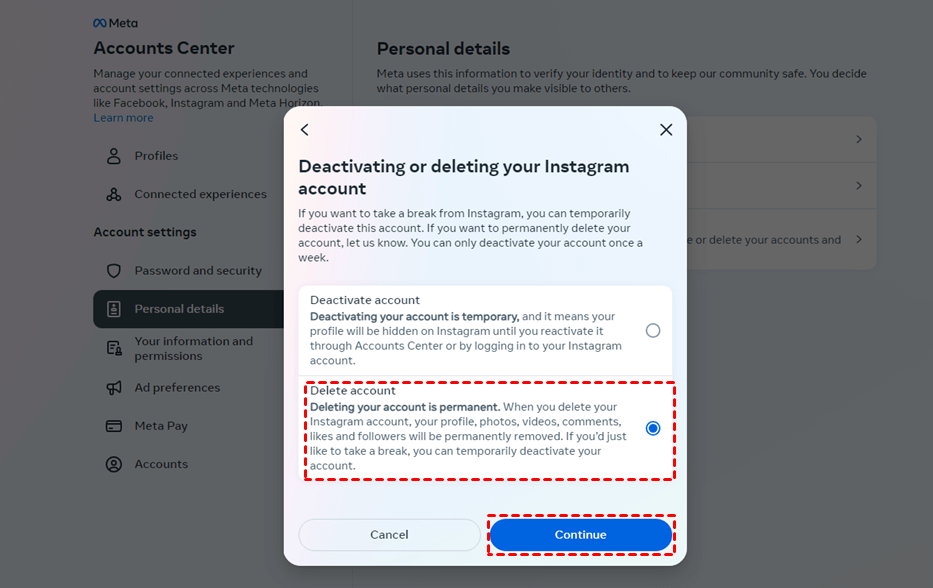
Task: Click the Profiles person icon
Action: click(114, 156)
